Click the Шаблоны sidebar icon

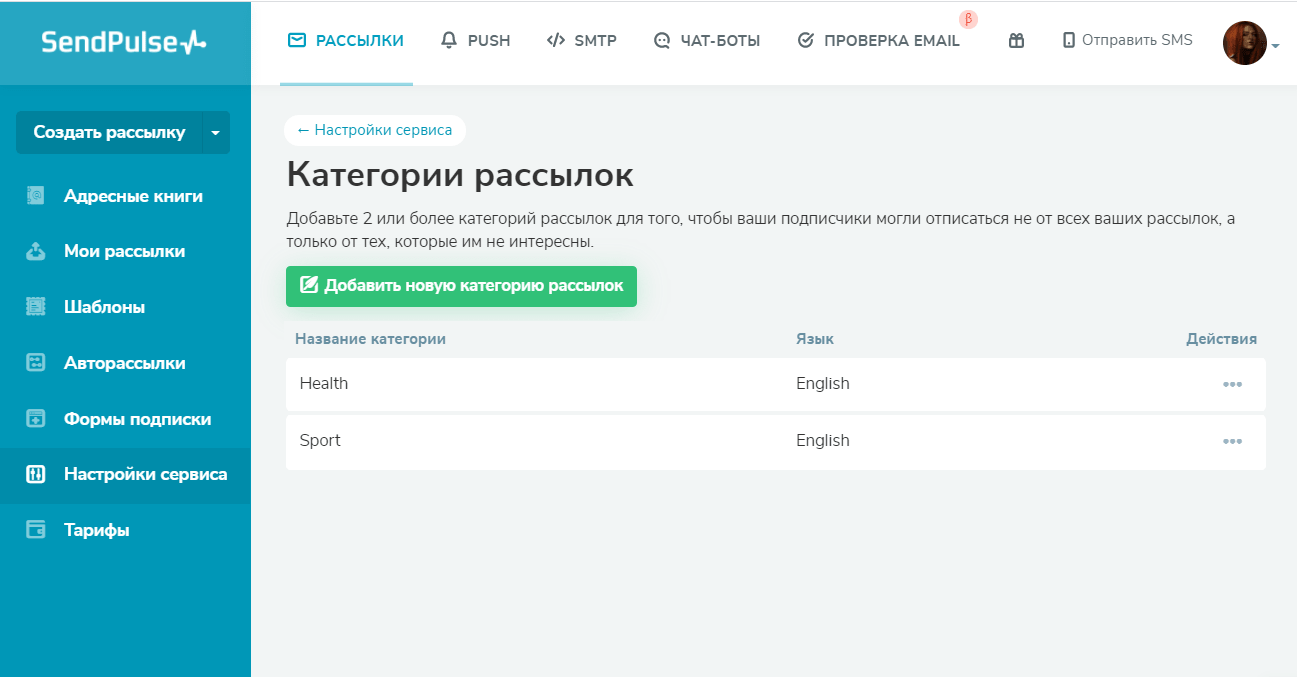pyautogui.click(x=36, y=307)
